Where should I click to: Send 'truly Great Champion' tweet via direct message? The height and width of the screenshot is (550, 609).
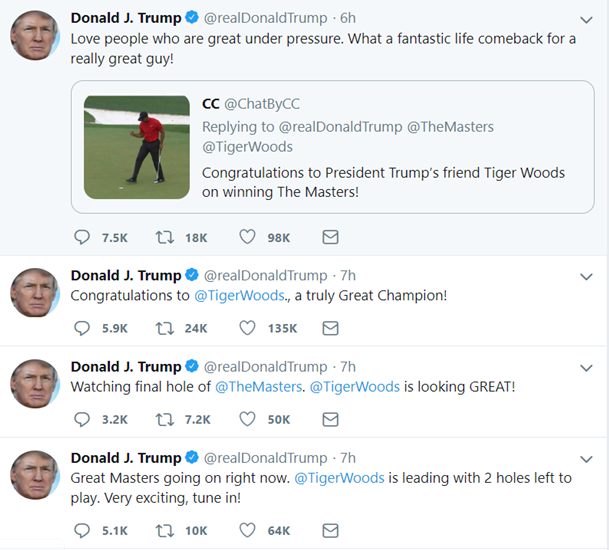tap(330, 328)
